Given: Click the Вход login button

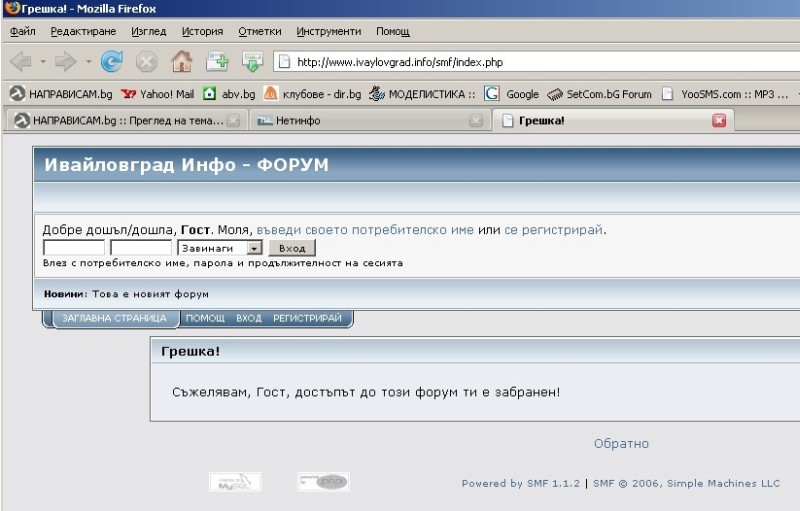Looking at the screenshot, I should (x=292, y=248).
